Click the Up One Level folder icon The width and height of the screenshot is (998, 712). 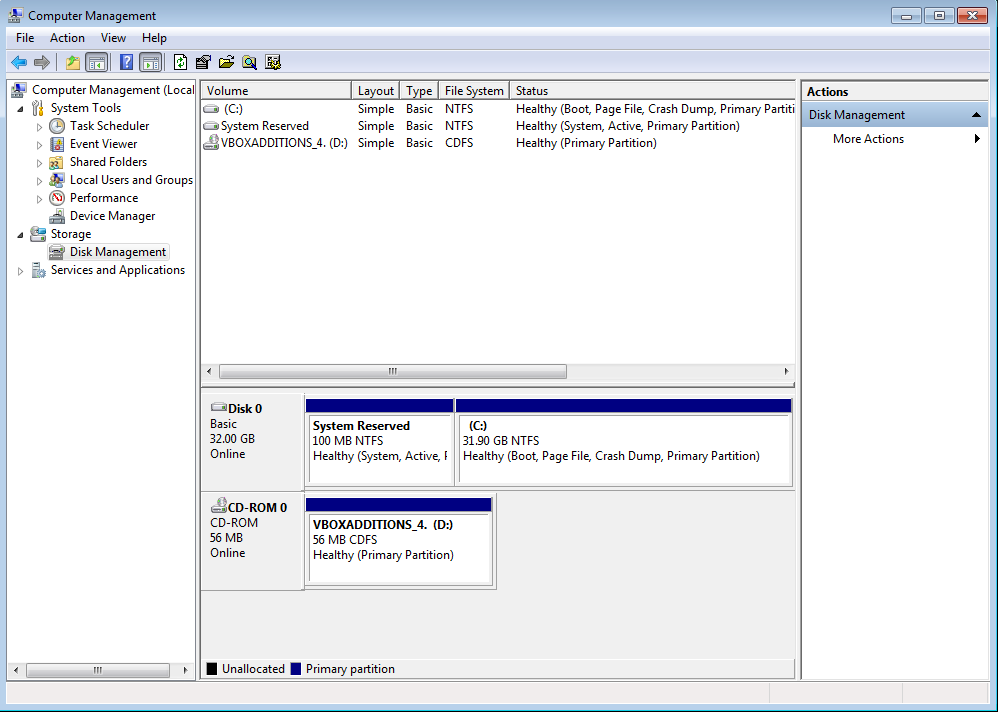73,62
